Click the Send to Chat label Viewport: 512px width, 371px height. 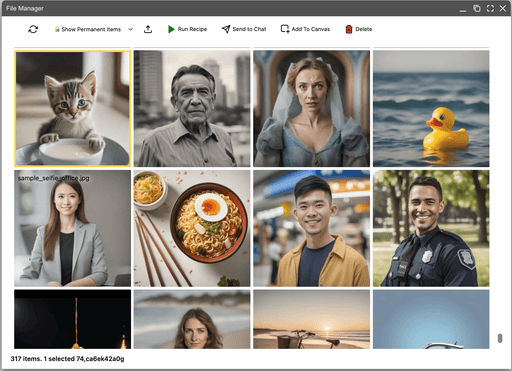click(249, 29)
